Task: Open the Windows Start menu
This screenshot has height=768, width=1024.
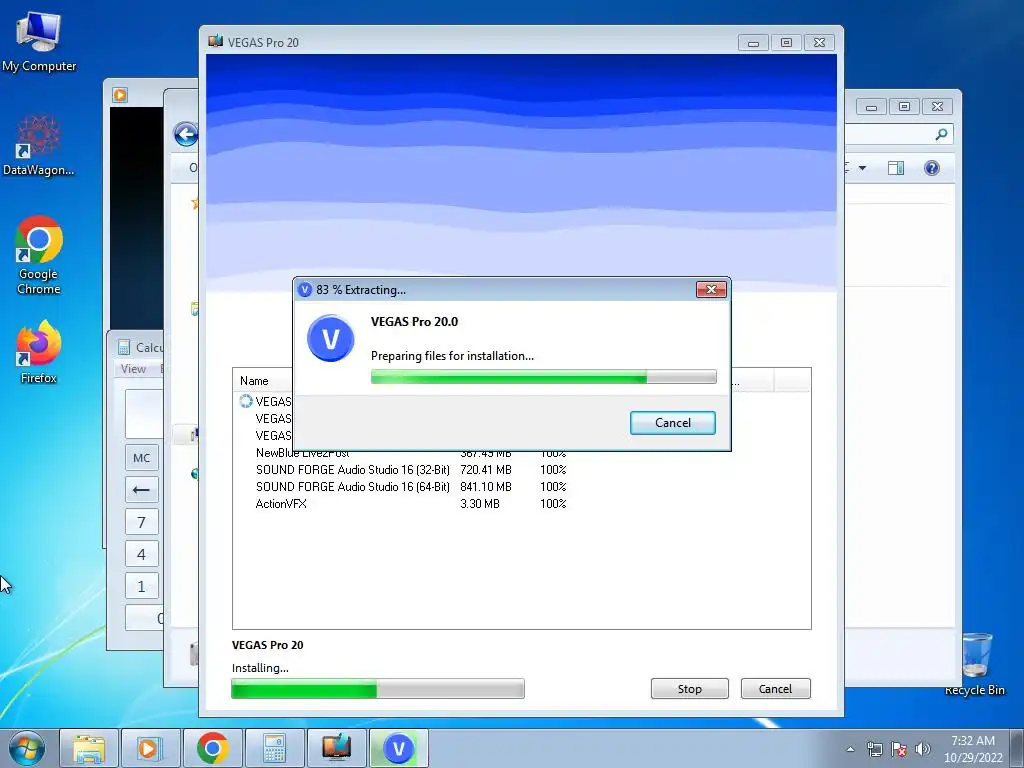Action: tap(27, 748)
